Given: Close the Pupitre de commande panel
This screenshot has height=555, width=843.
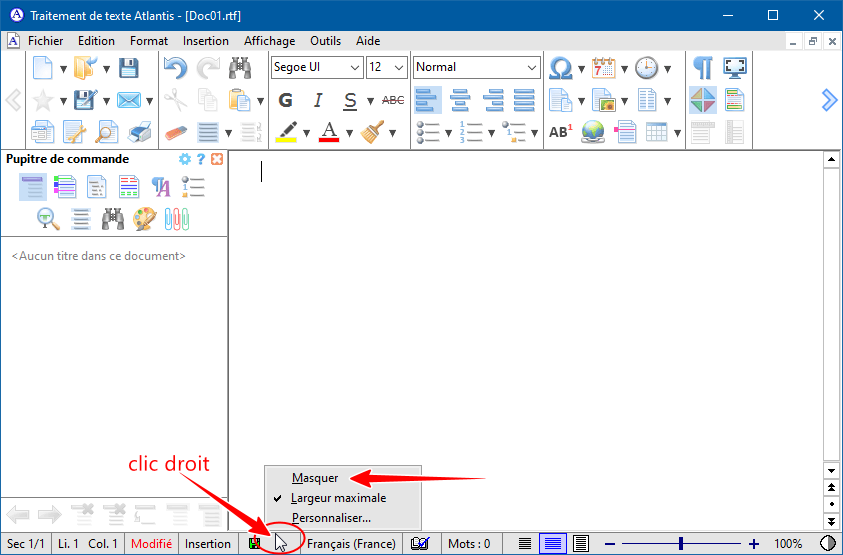Looking at the screenshot, I should click(x=217, y=159).
